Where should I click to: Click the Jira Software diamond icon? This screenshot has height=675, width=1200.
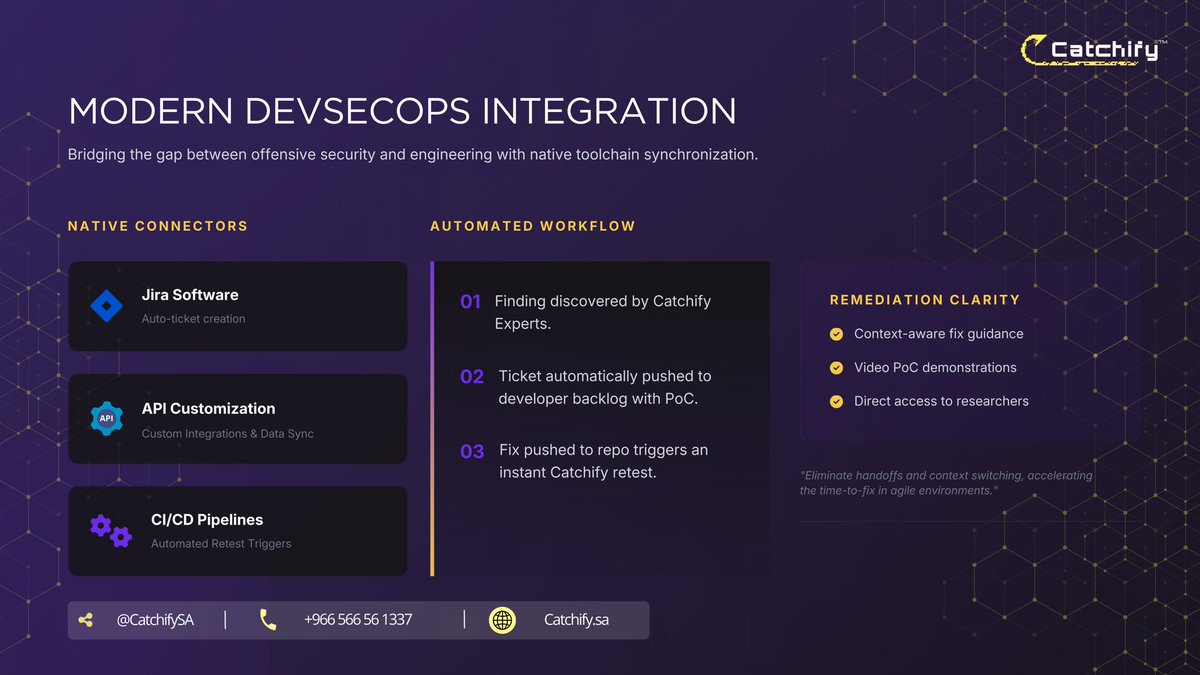tap(106, 306)
